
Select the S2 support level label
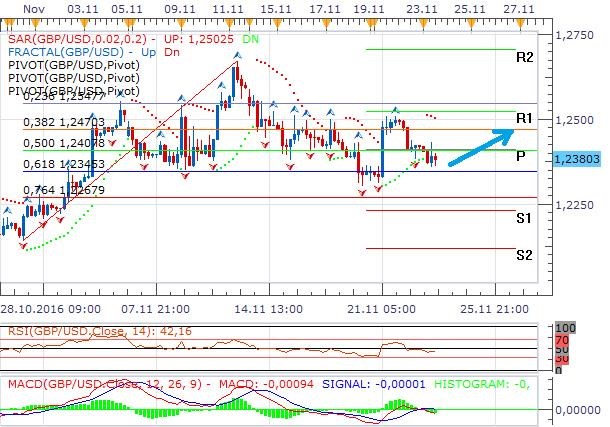(x=523, y=255)
